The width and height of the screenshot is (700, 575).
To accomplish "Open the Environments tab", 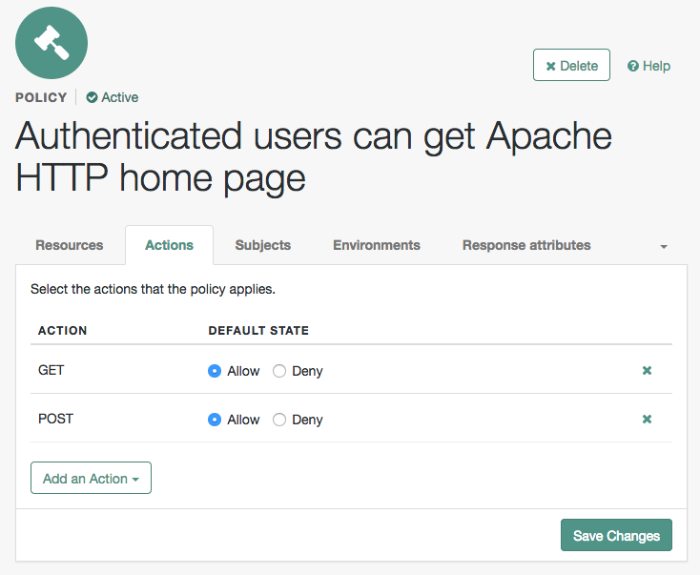I will coord(377,245).
